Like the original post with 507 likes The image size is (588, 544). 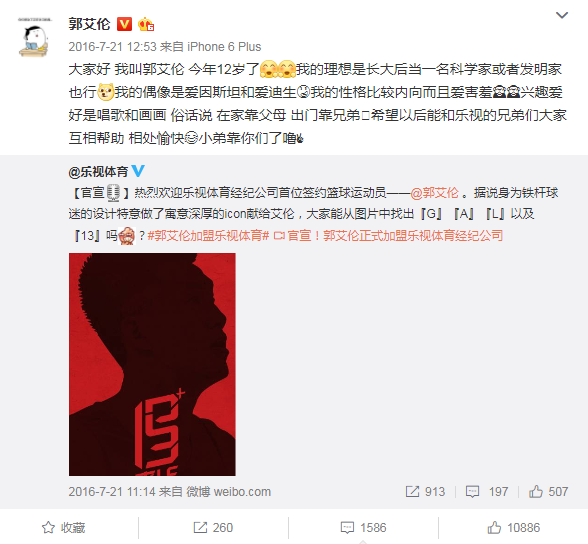548,492
